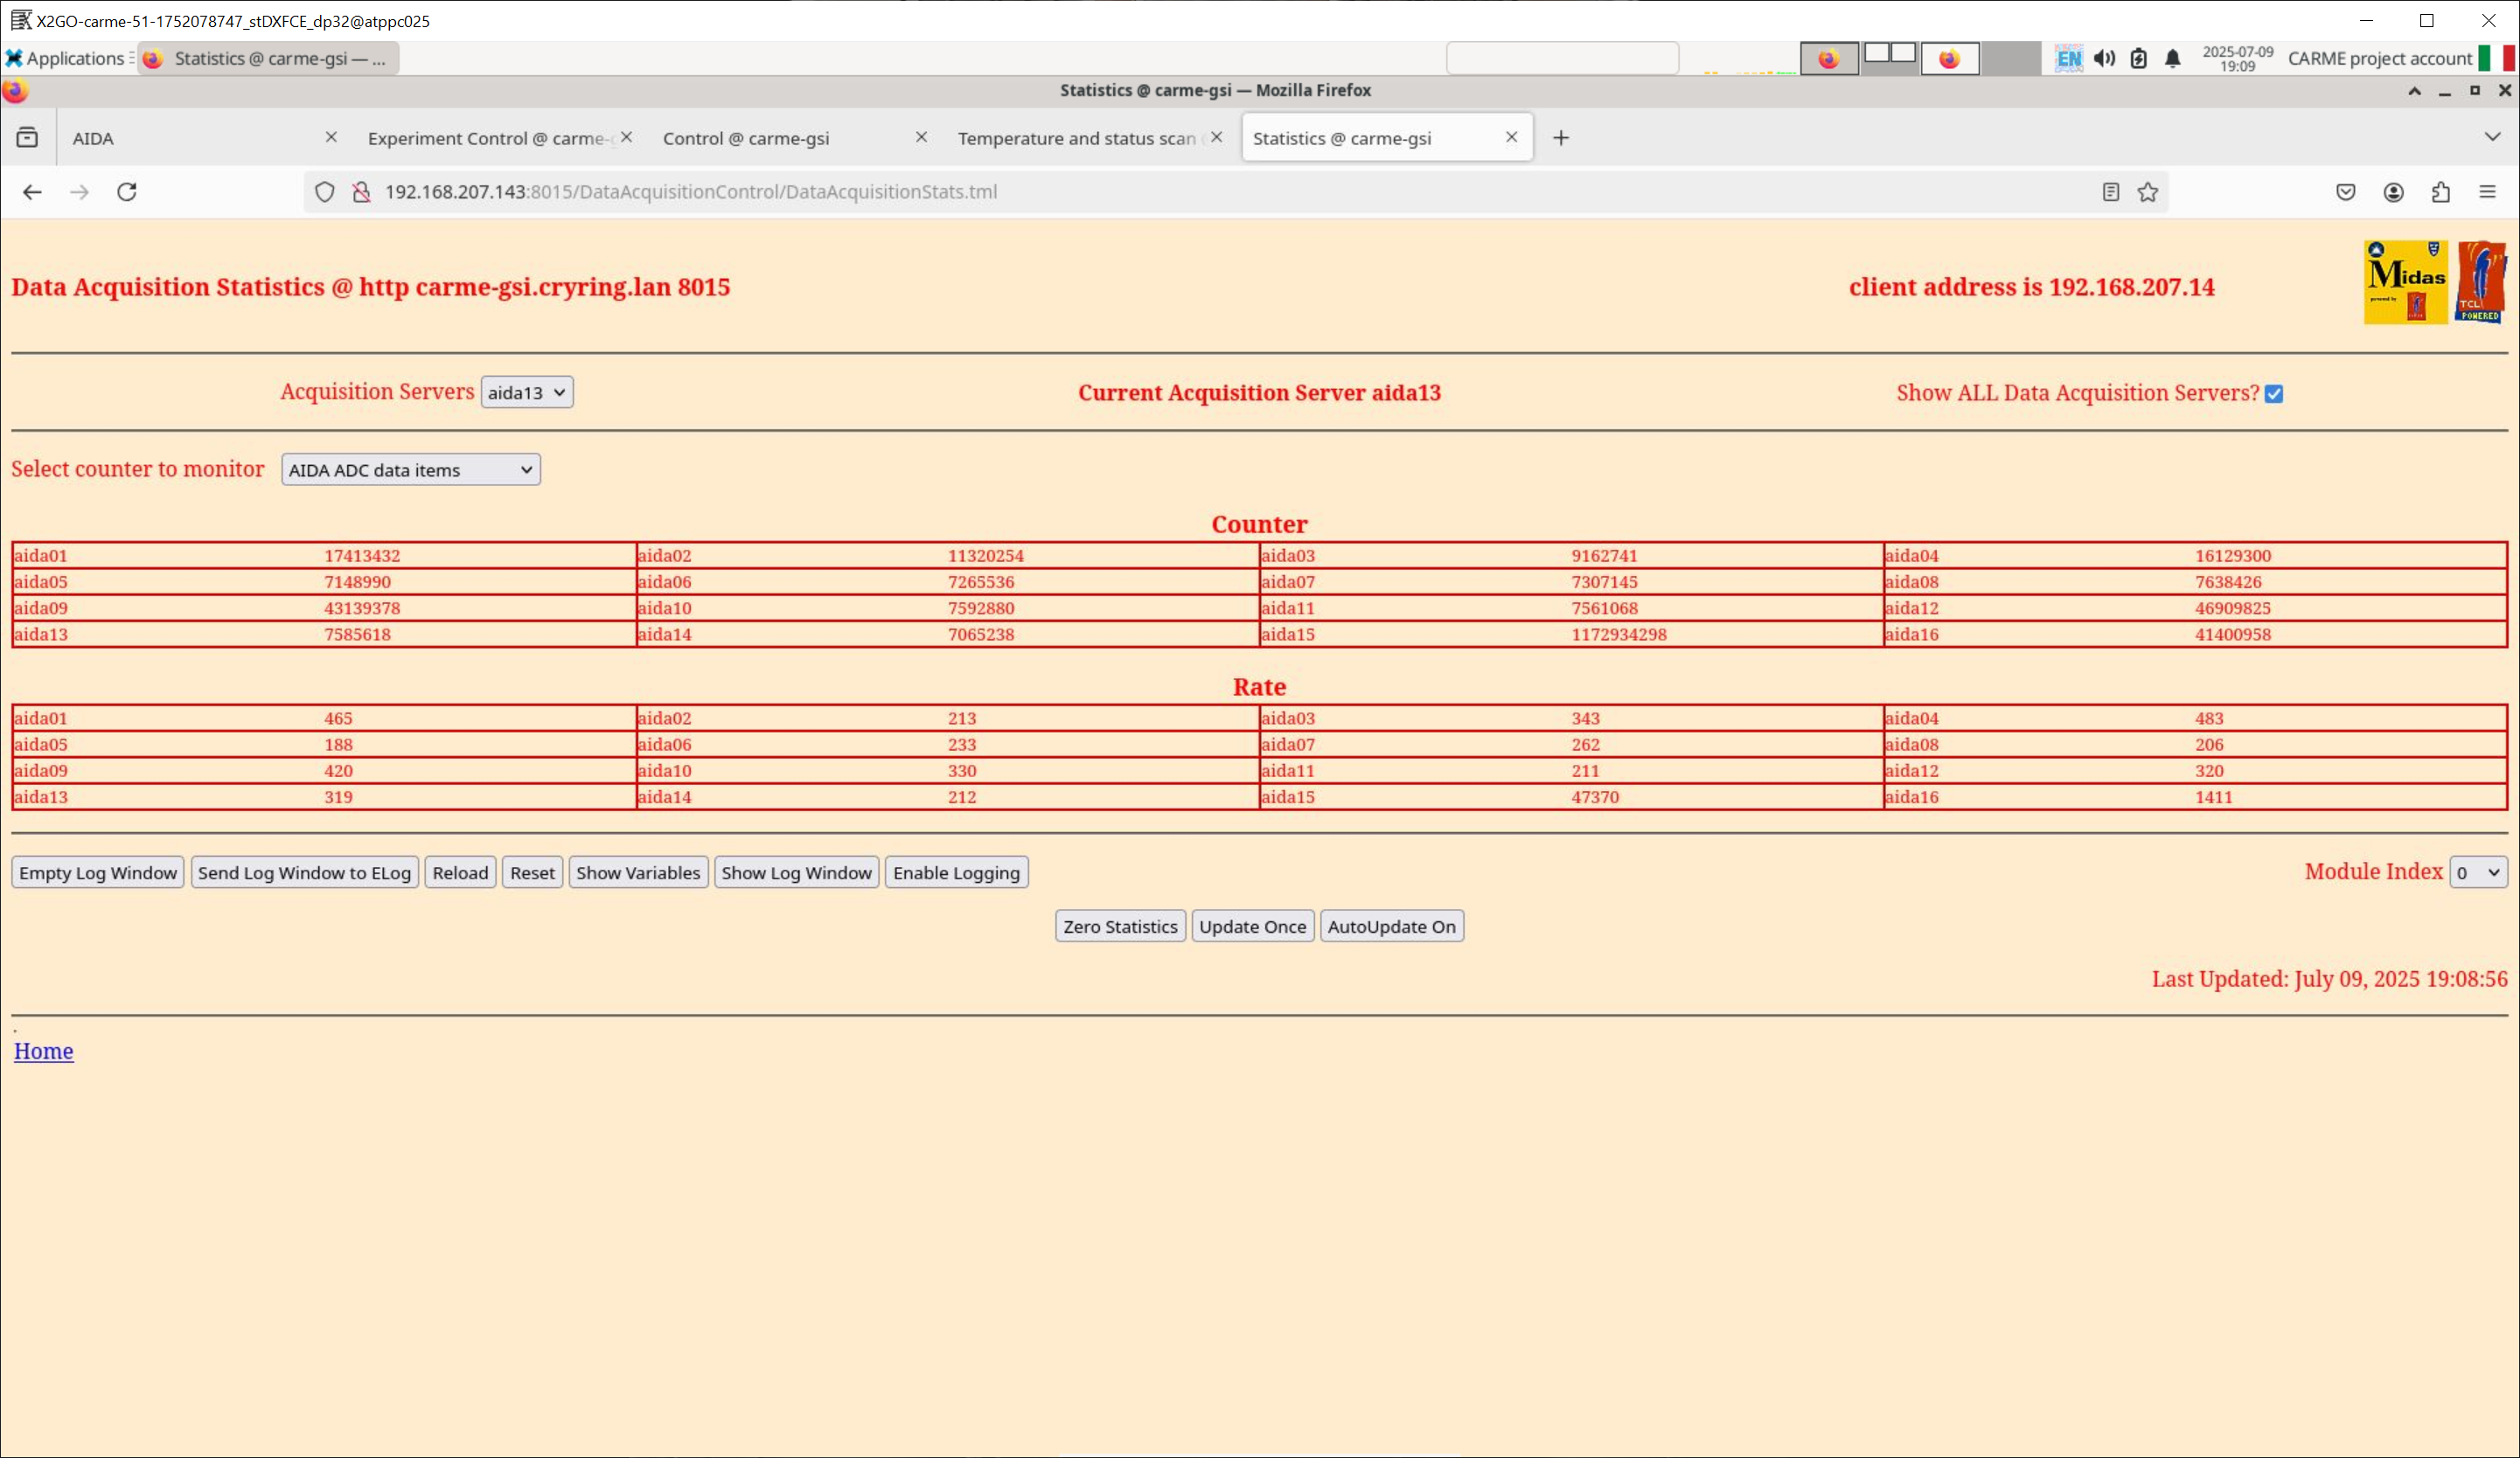Open the Firefox extensions puzzle icon

point(2440,192)
